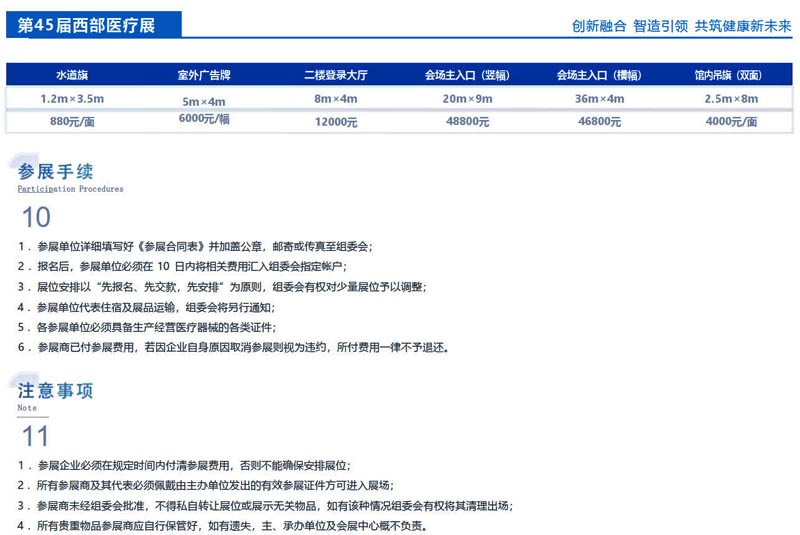Click the 12000元 price cell
Screen dimensions: 800x535
[x=335, y=121]
